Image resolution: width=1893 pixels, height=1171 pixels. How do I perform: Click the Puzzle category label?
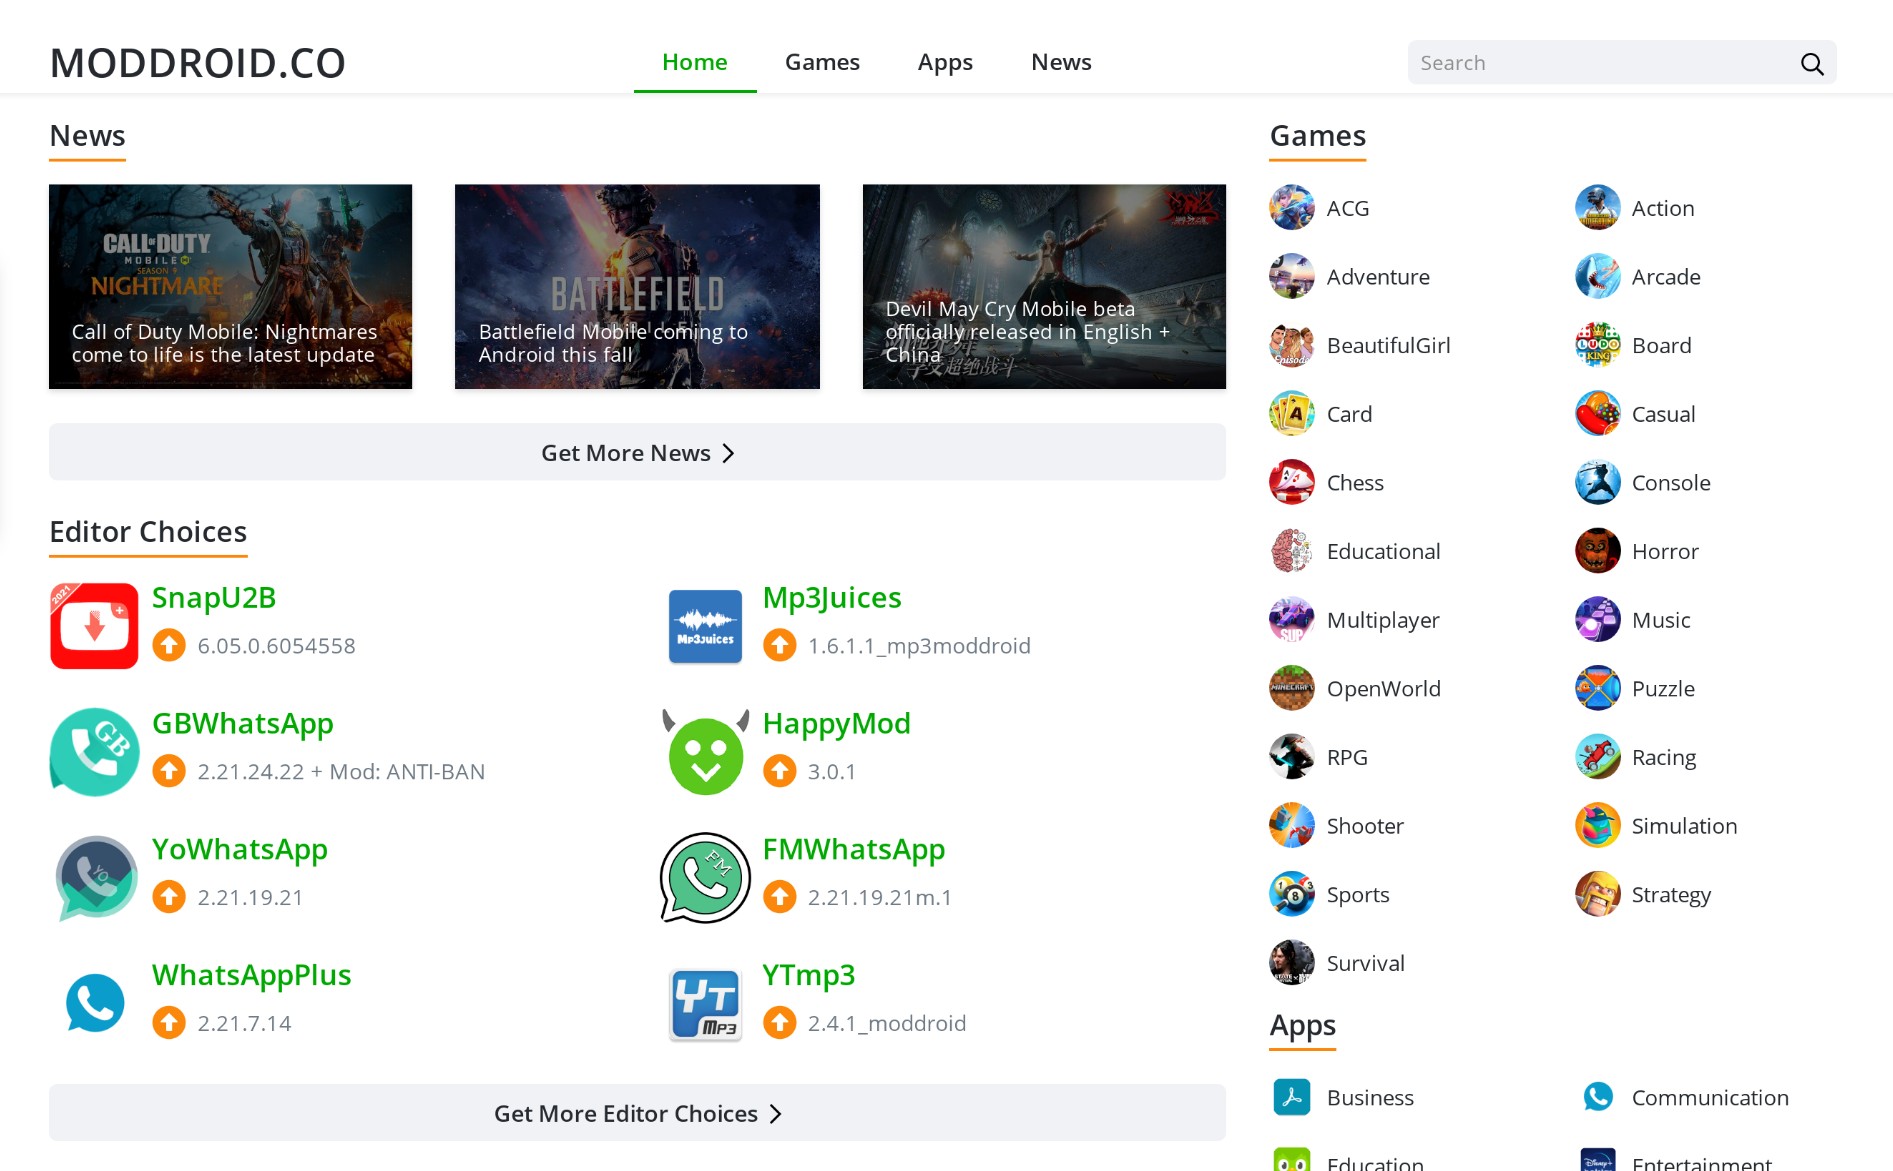tap(1663, 689)
